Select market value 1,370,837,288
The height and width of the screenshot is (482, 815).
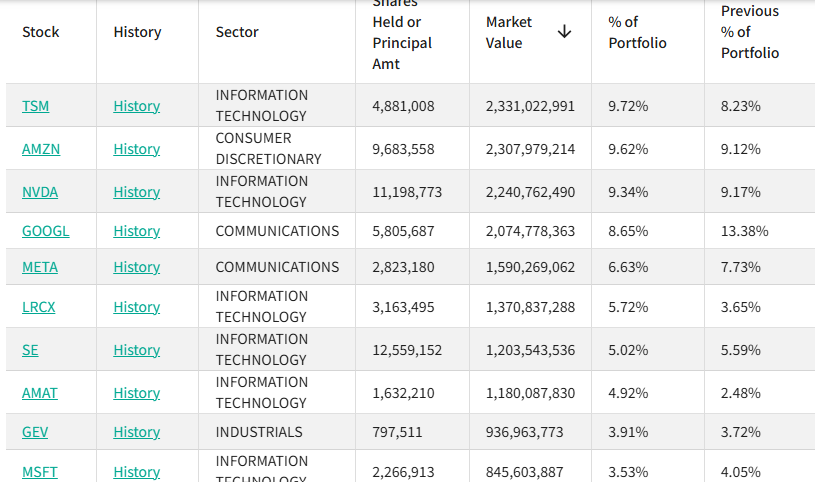530,307
